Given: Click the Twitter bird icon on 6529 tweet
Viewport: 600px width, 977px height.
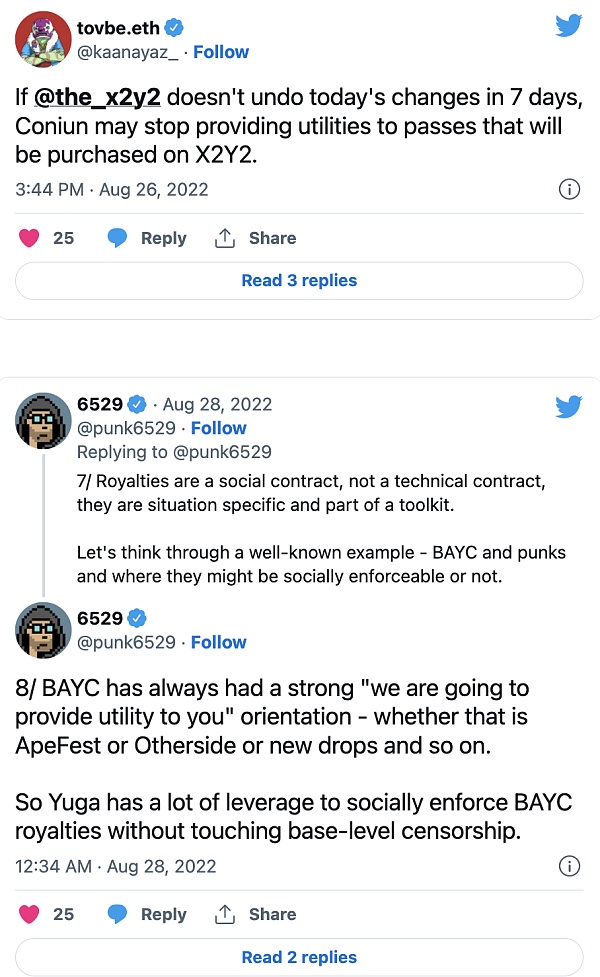Looking at the screenshot, I should coord(568,406).
